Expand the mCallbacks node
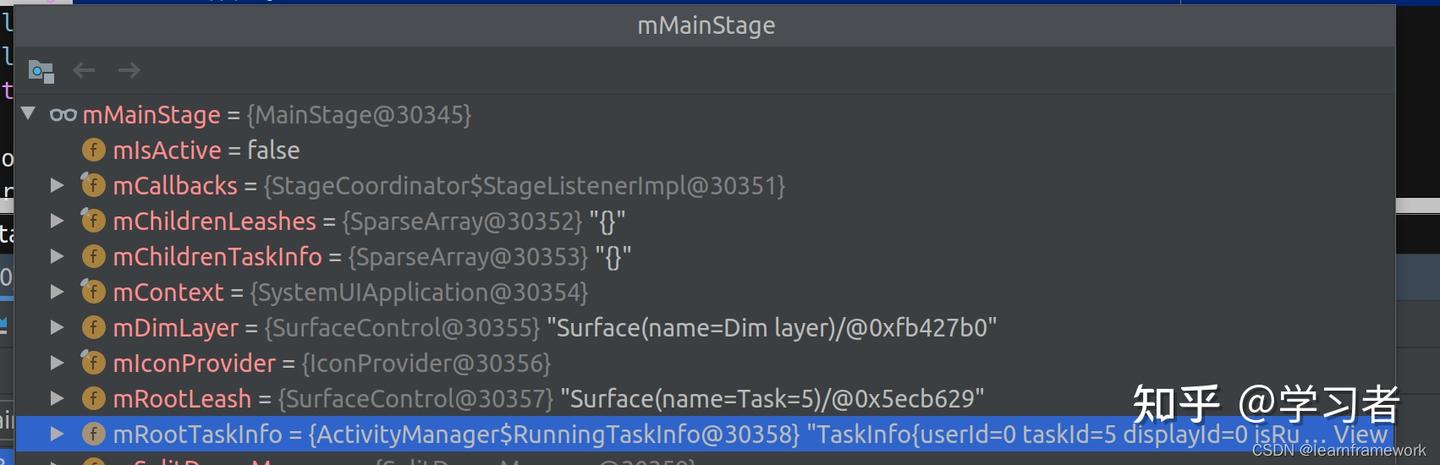Viewport: 1440px width, 465px height. point(58,186)
